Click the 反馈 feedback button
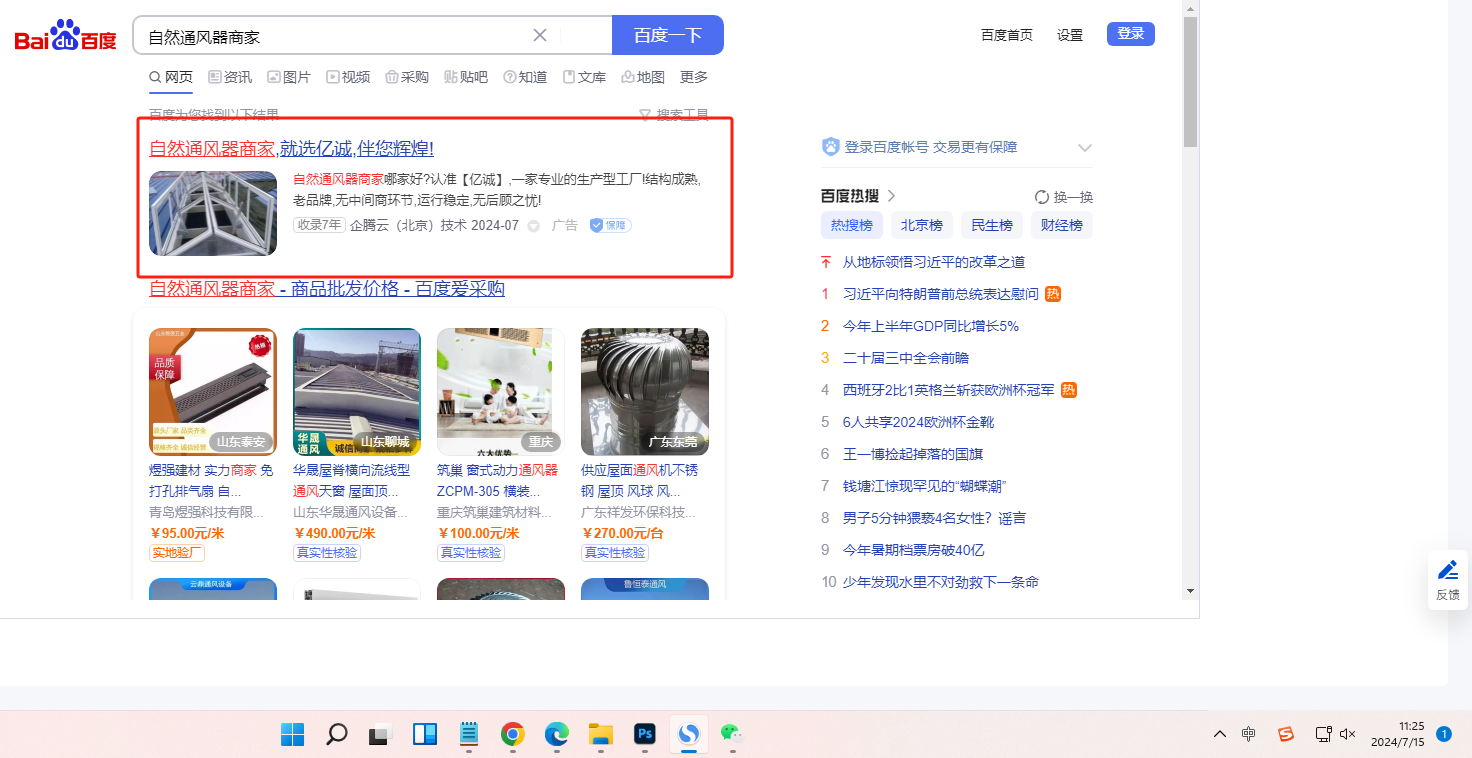The width and height of the screenshot is (1472, 758). pos(1447,580)
